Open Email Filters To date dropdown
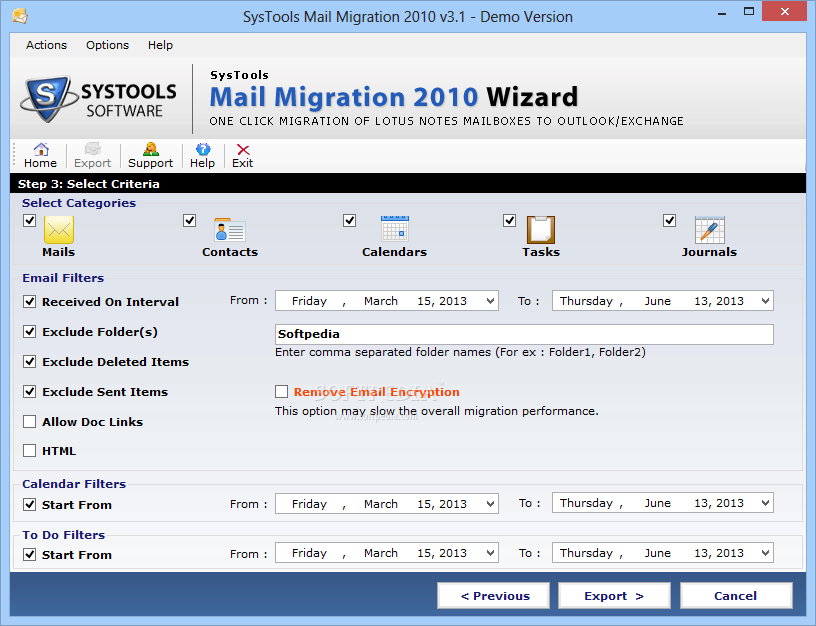 click(765, 301)
